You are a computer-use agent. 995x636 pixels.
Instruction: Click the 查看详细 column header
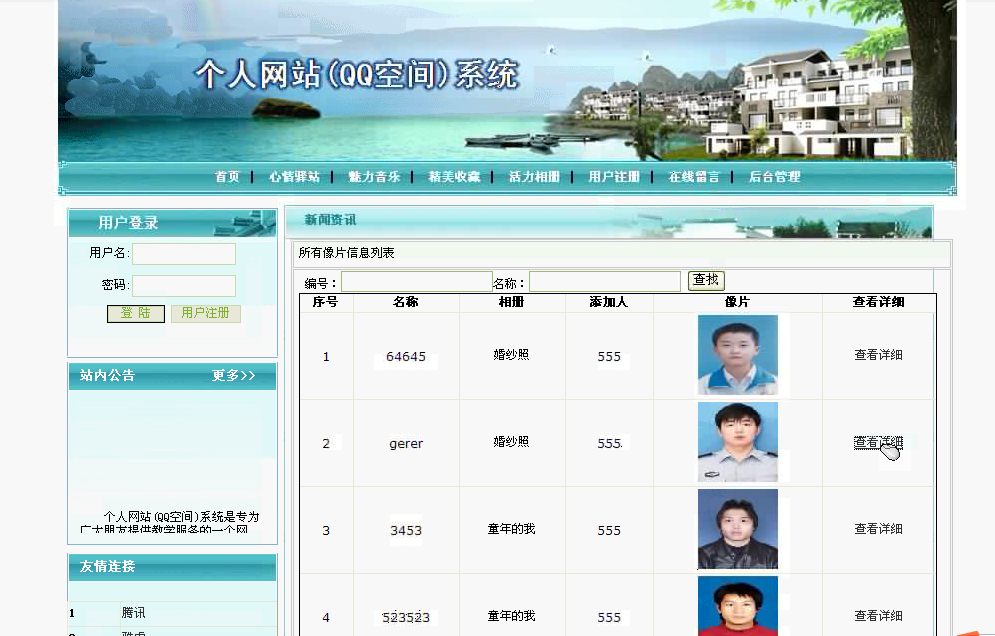point(878,302)
